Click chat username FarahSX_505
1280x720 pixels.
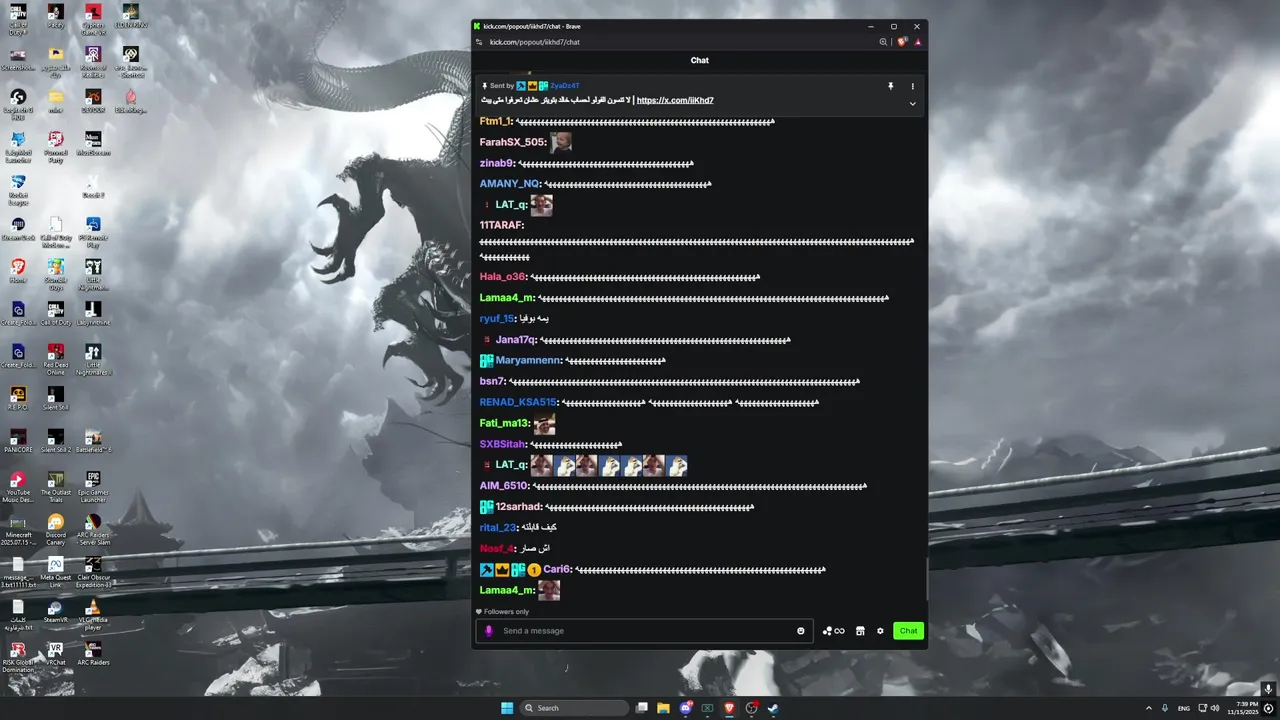click(x=513, y=142)
